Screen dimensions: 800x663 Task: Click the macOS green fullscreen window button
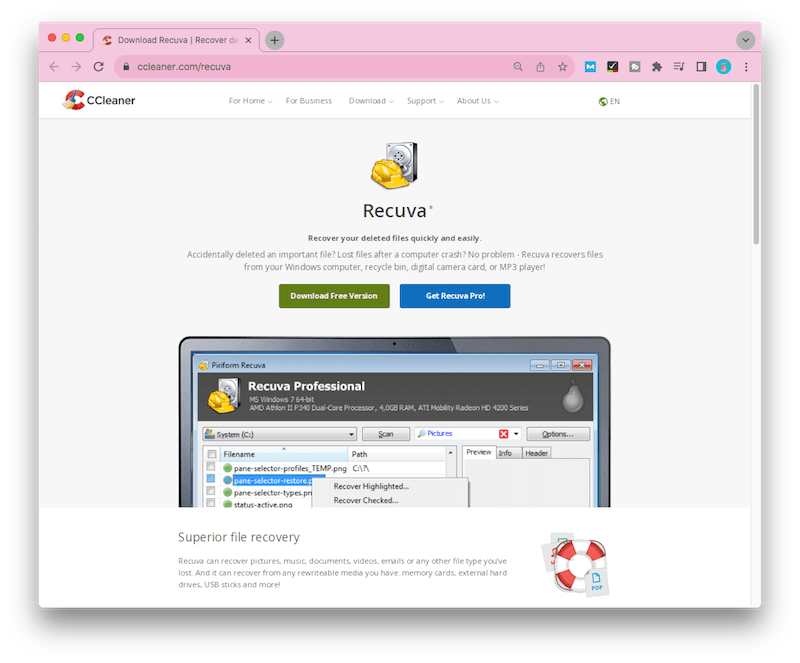80,38
